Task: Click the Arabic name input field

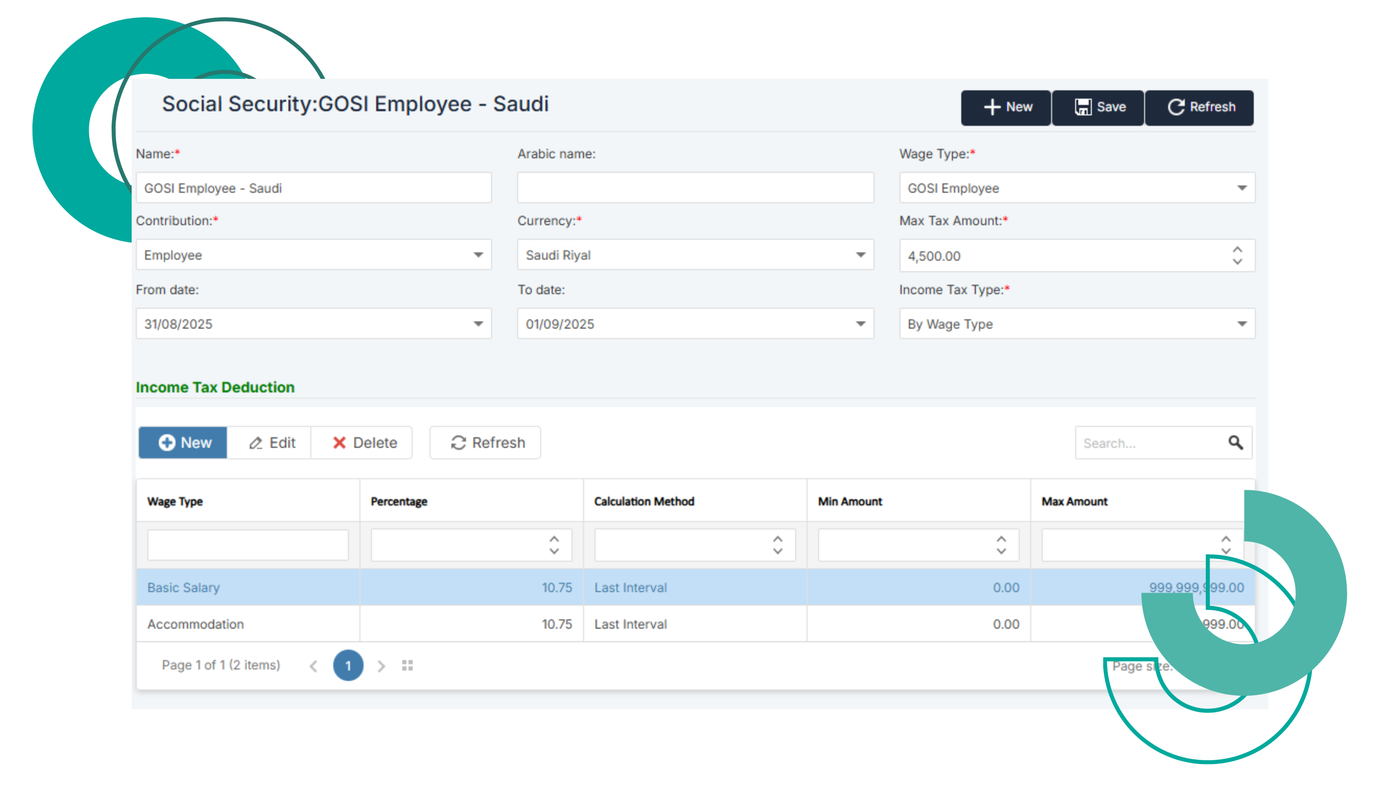Action: pos(695,188)
